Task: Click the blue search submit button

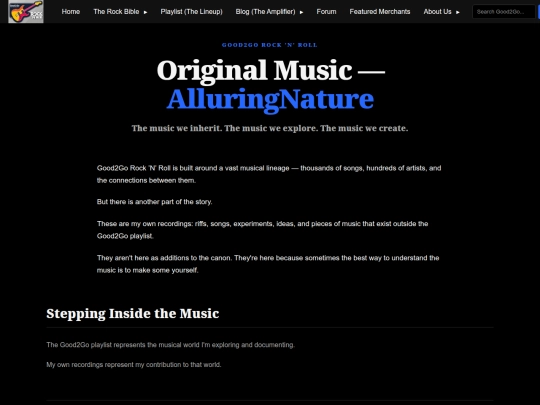Action: [538, 12]
